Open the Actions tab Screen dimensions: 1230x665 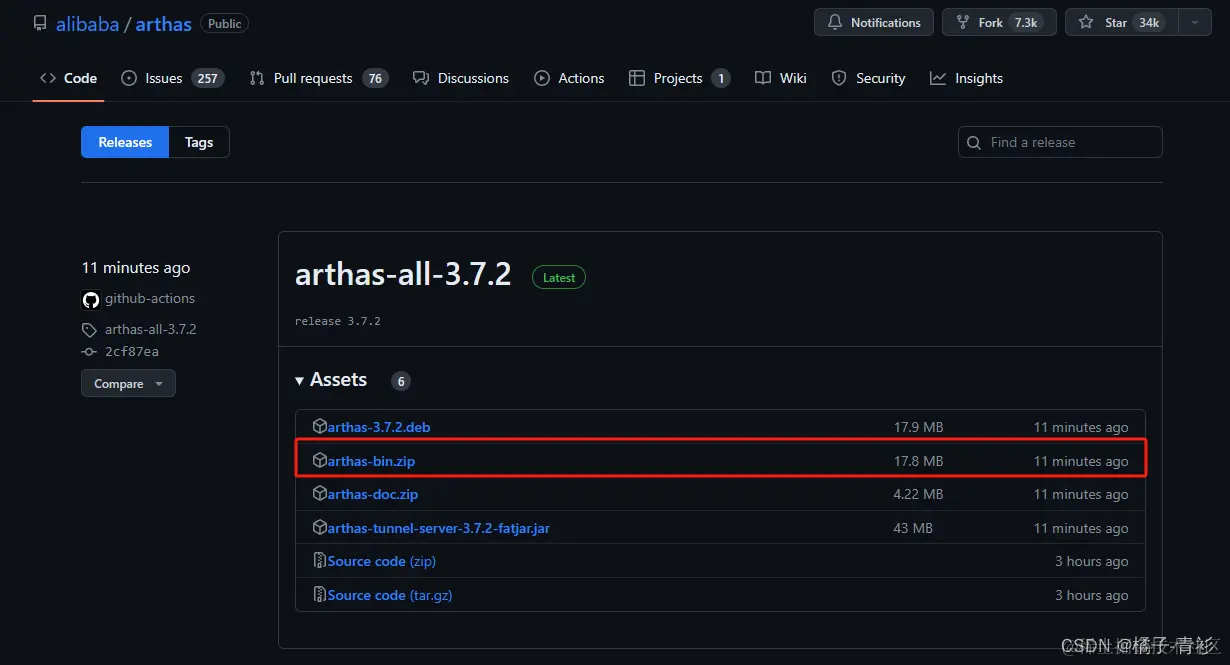pyautogui.click(x=569, y=78)
